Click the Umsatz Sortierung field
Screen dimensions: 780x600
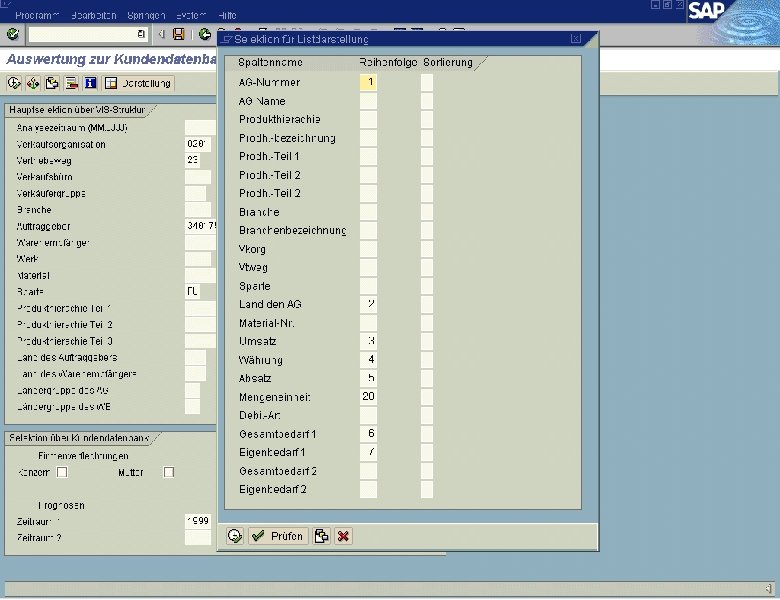427,341
